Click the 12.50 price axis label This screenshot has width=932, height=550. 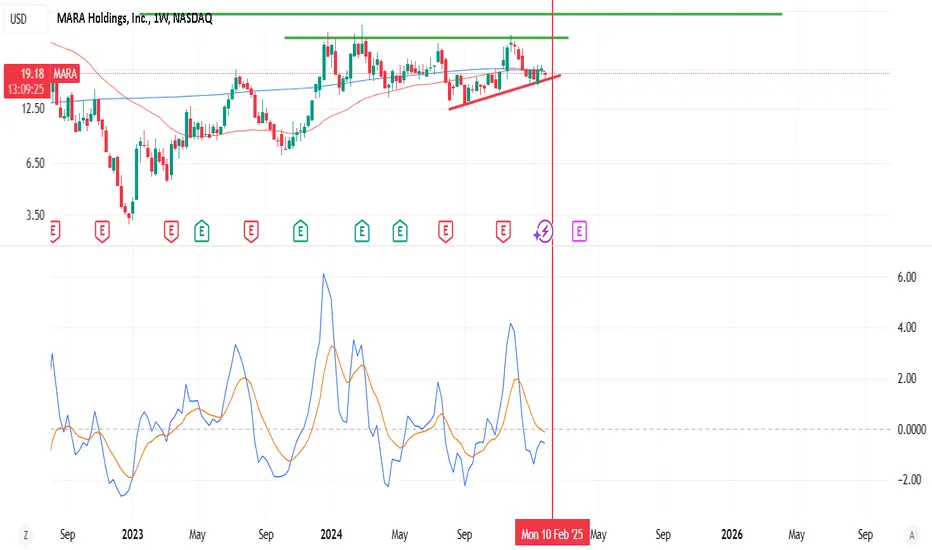coord(34,108)
